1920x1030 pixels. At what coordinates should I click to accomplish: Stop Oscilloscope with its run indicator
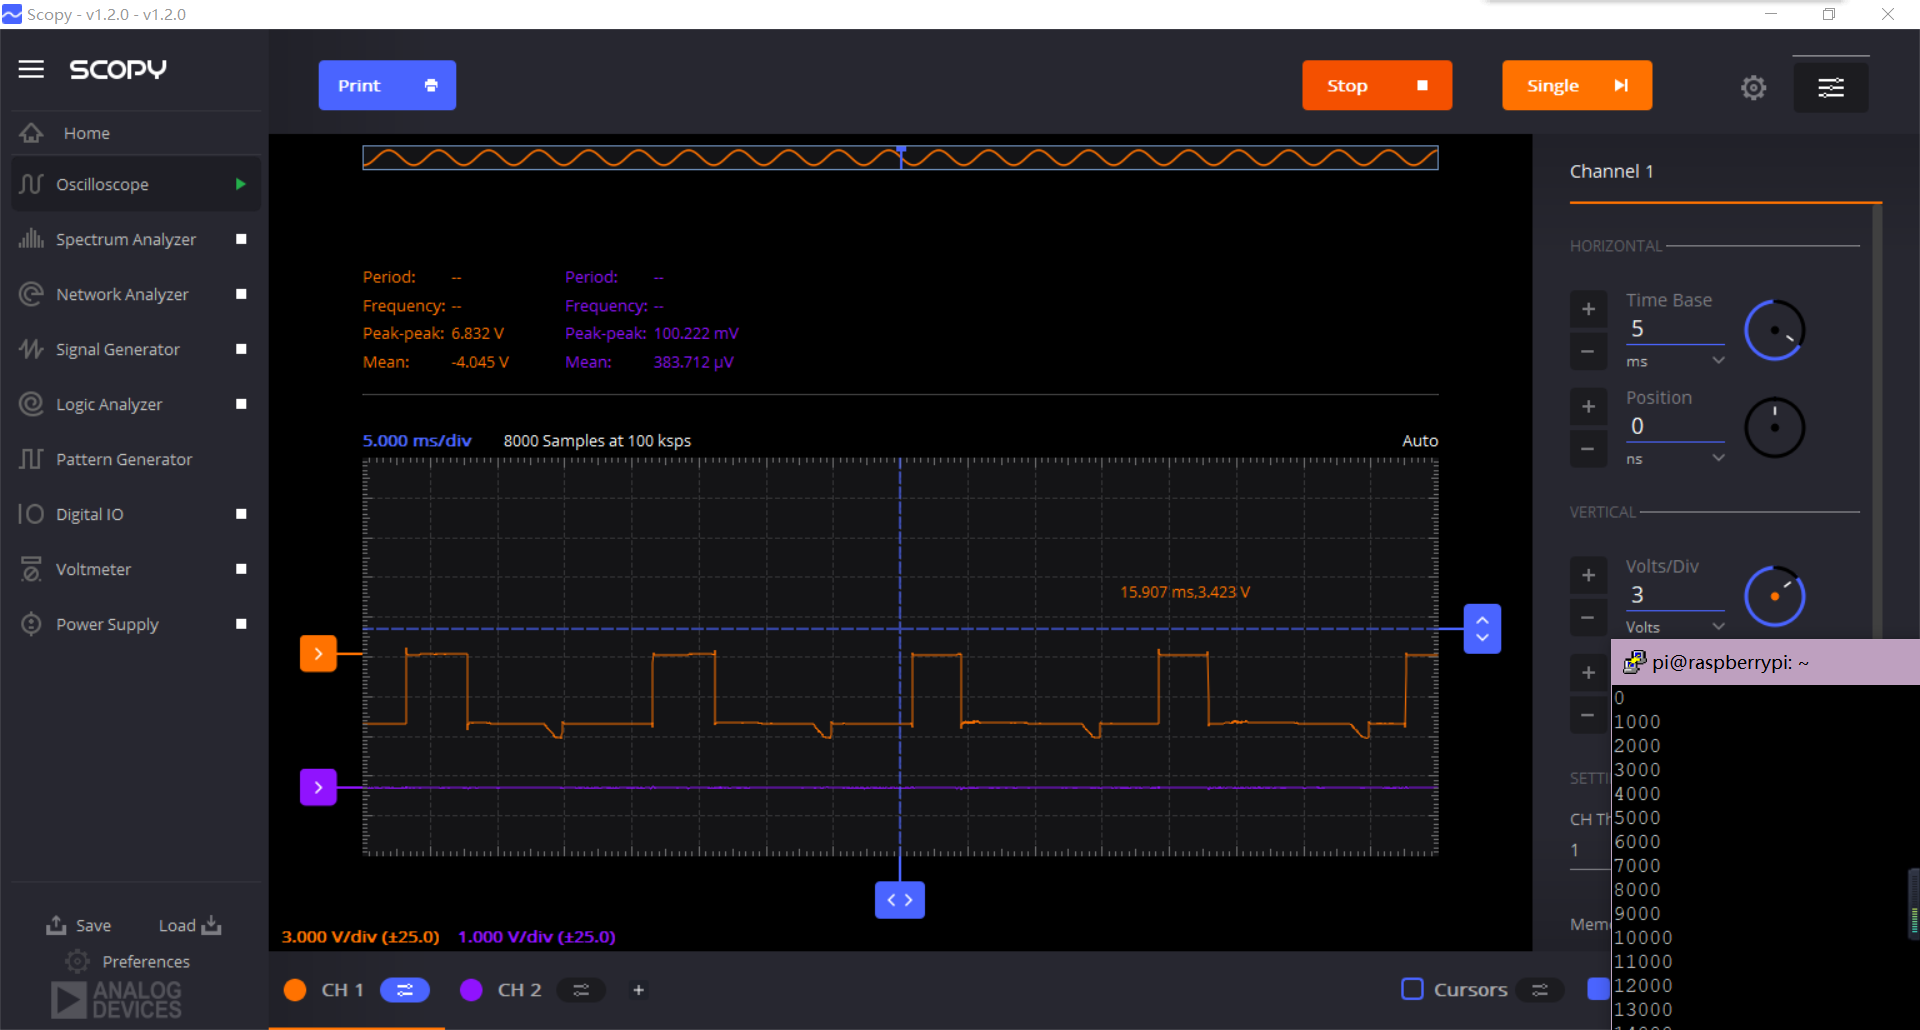(240, 184)
